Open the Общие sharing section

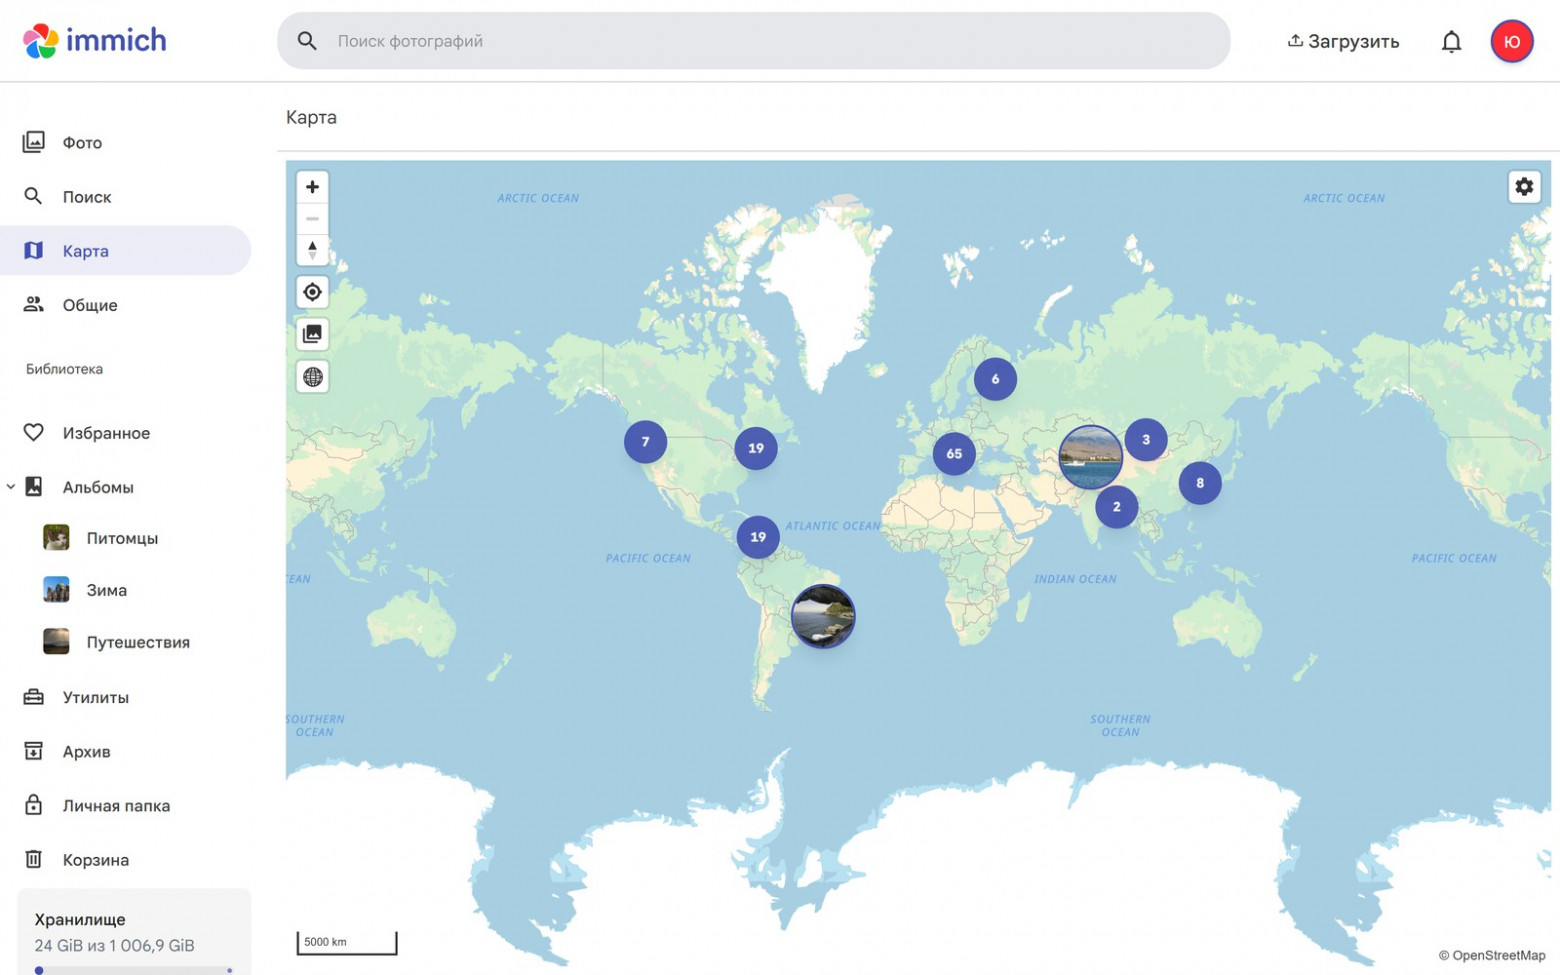pos(126,304)
